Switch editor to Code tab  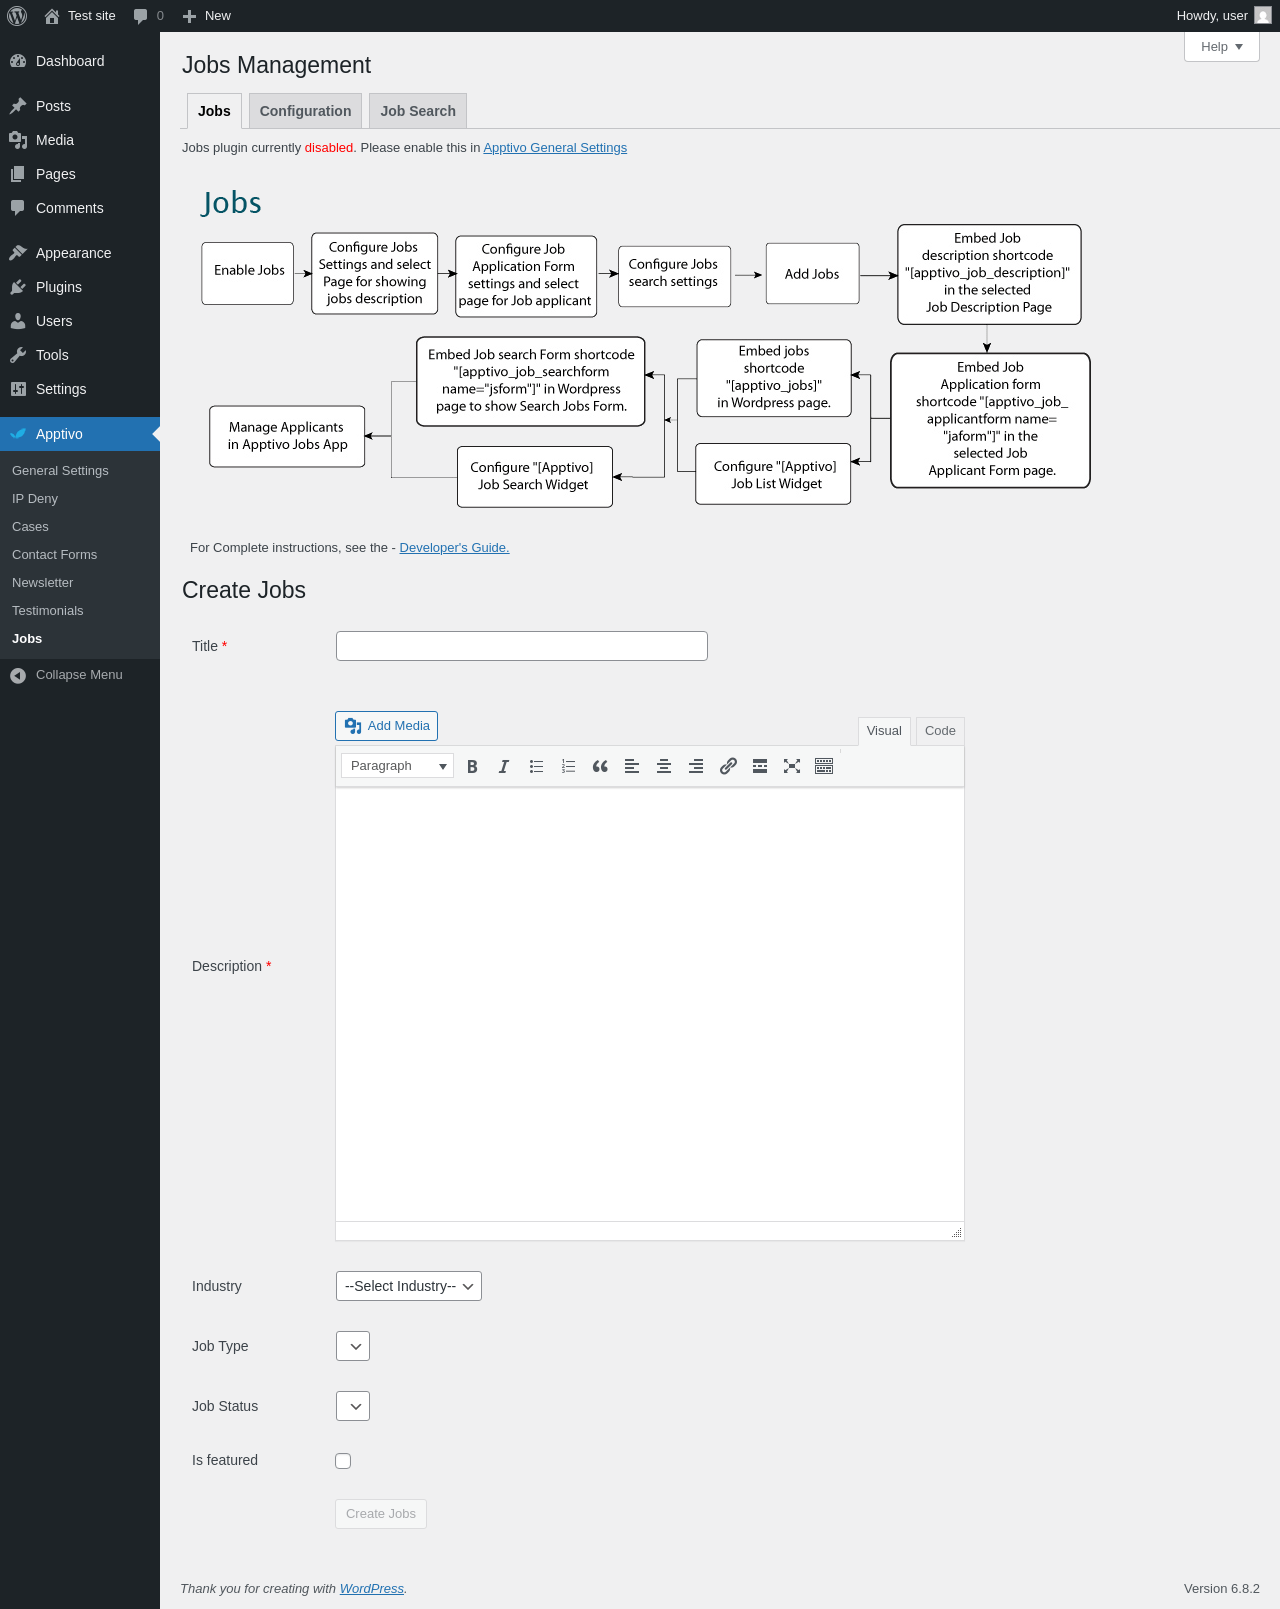940,731
